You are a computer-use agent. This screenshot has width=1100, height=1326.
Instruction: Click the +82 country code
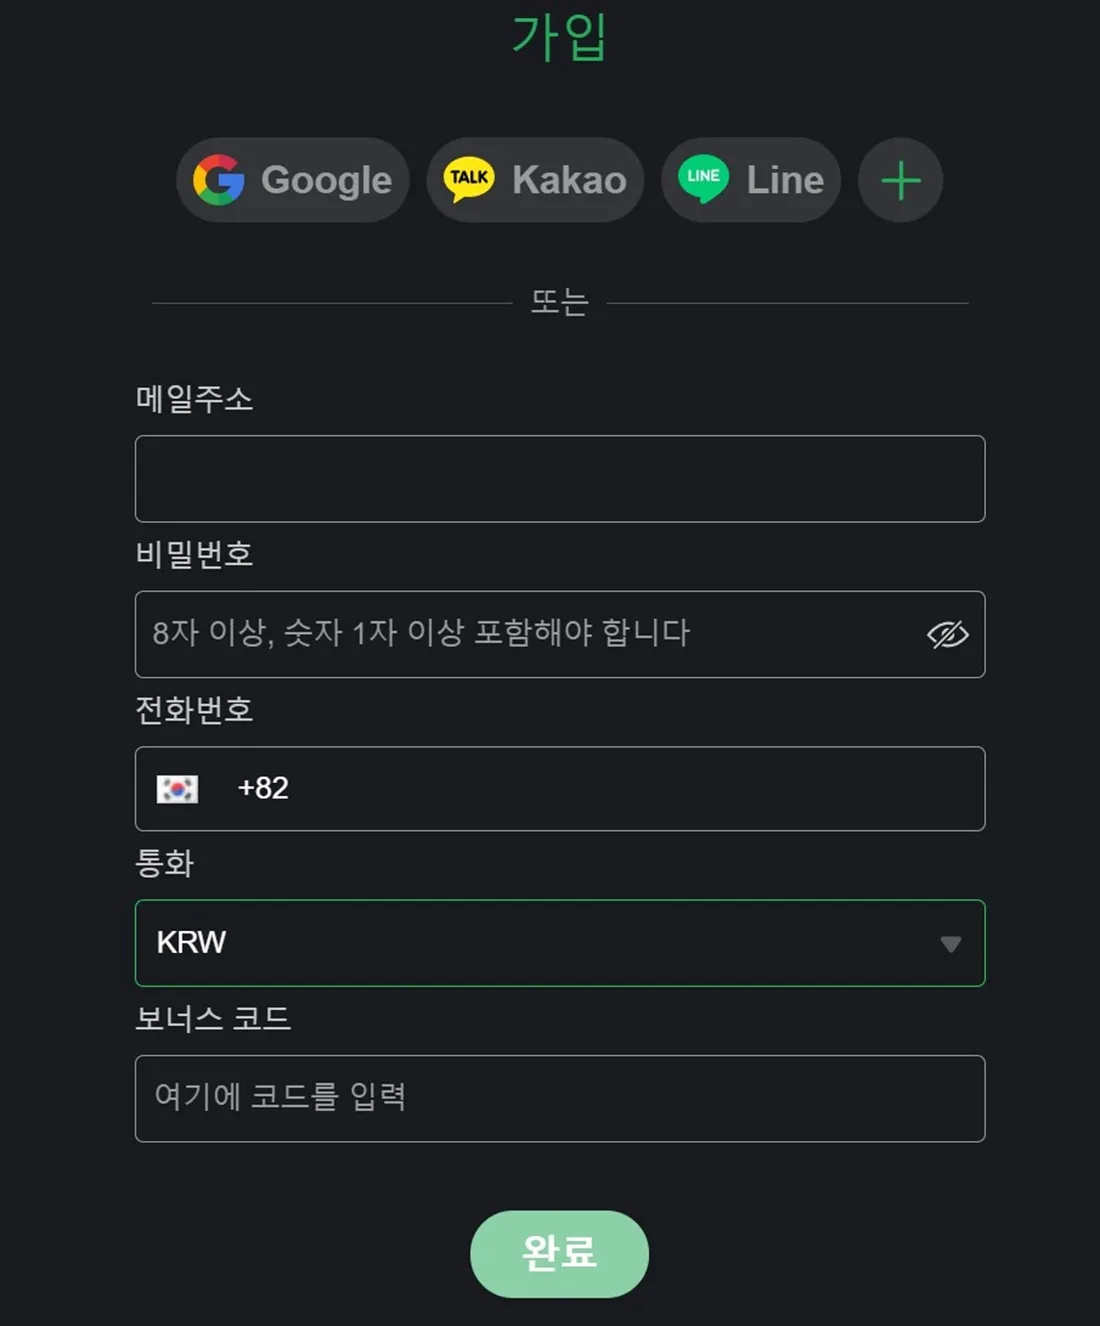263,788
